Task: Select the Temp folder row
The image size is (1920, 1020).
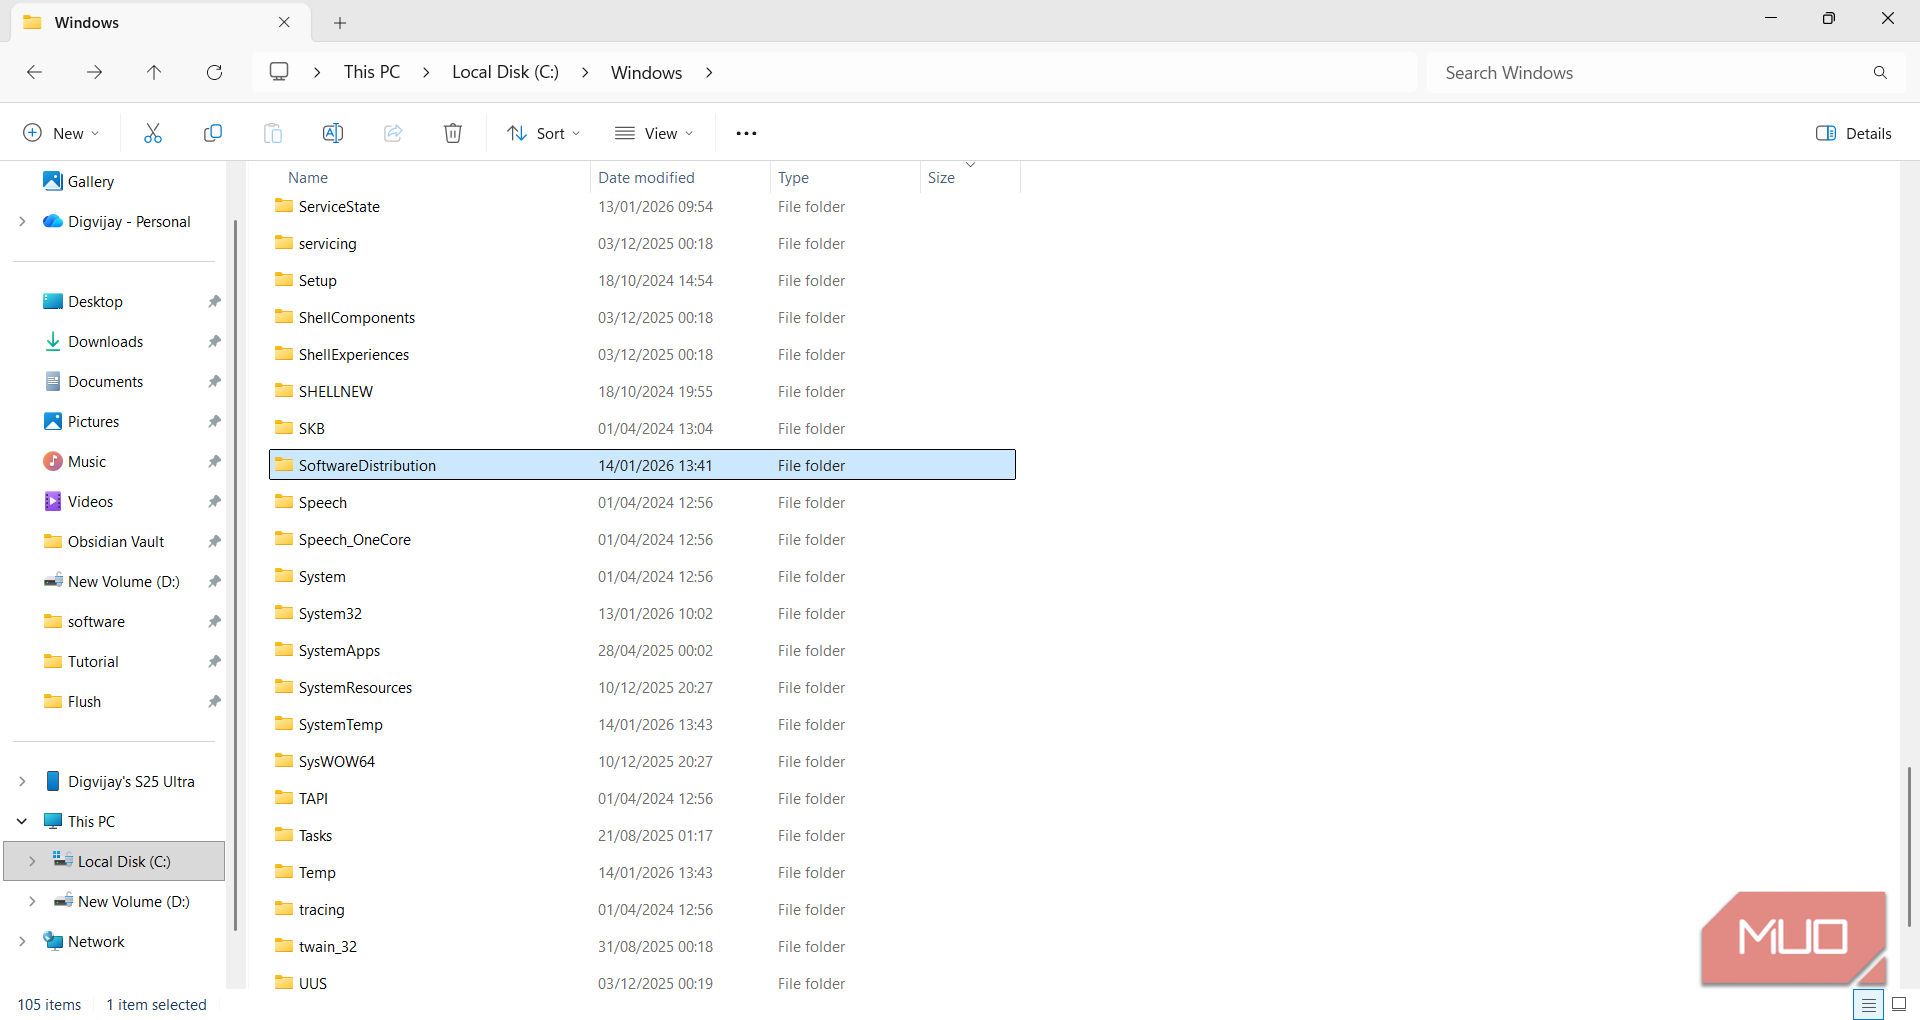Action: tap(642, 872)
